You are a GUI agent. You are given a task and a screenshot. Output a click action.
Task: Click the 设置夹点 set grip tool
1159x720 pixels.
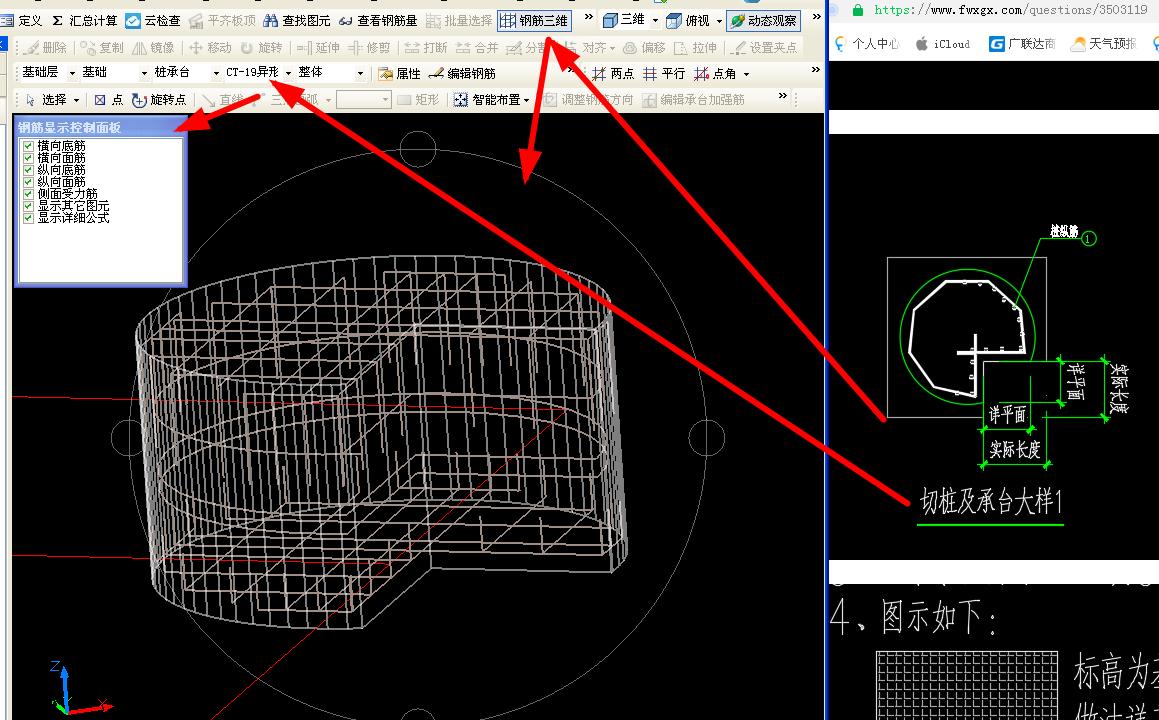764,47
